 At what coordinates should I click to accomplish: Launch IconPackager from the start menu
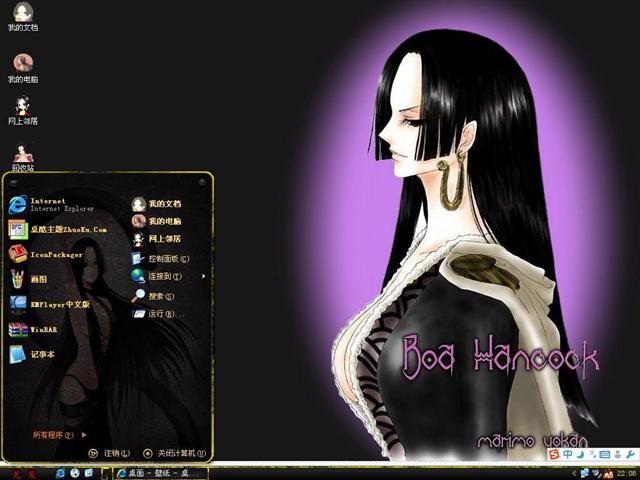[x=46, y=255]
